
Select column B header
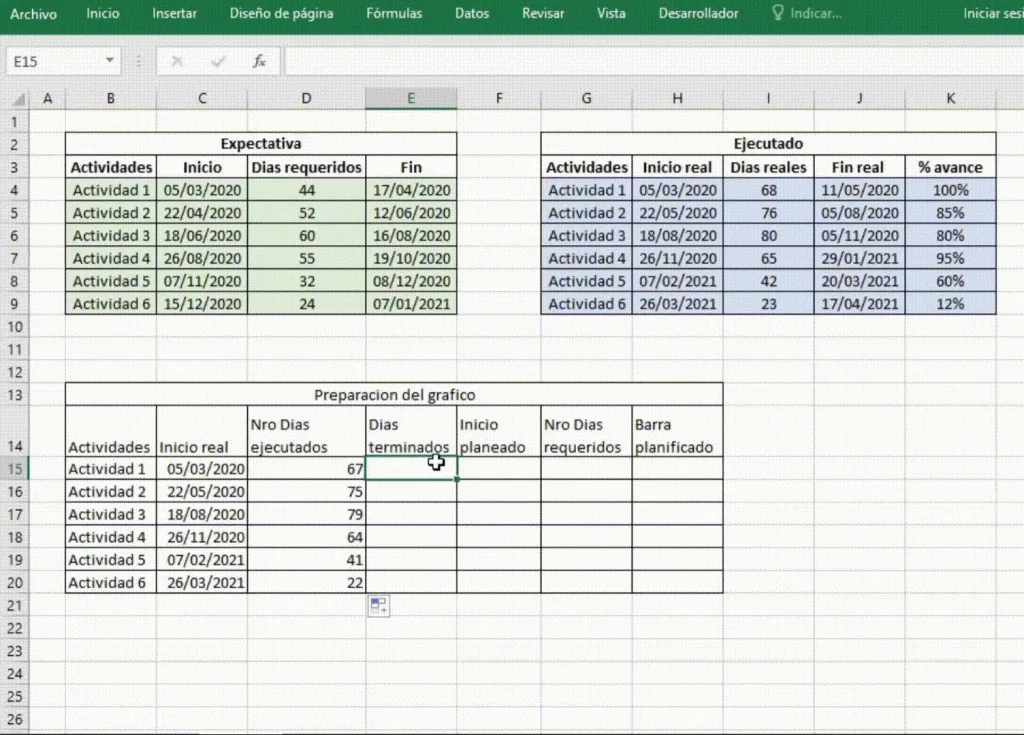(x=110, y=99)
